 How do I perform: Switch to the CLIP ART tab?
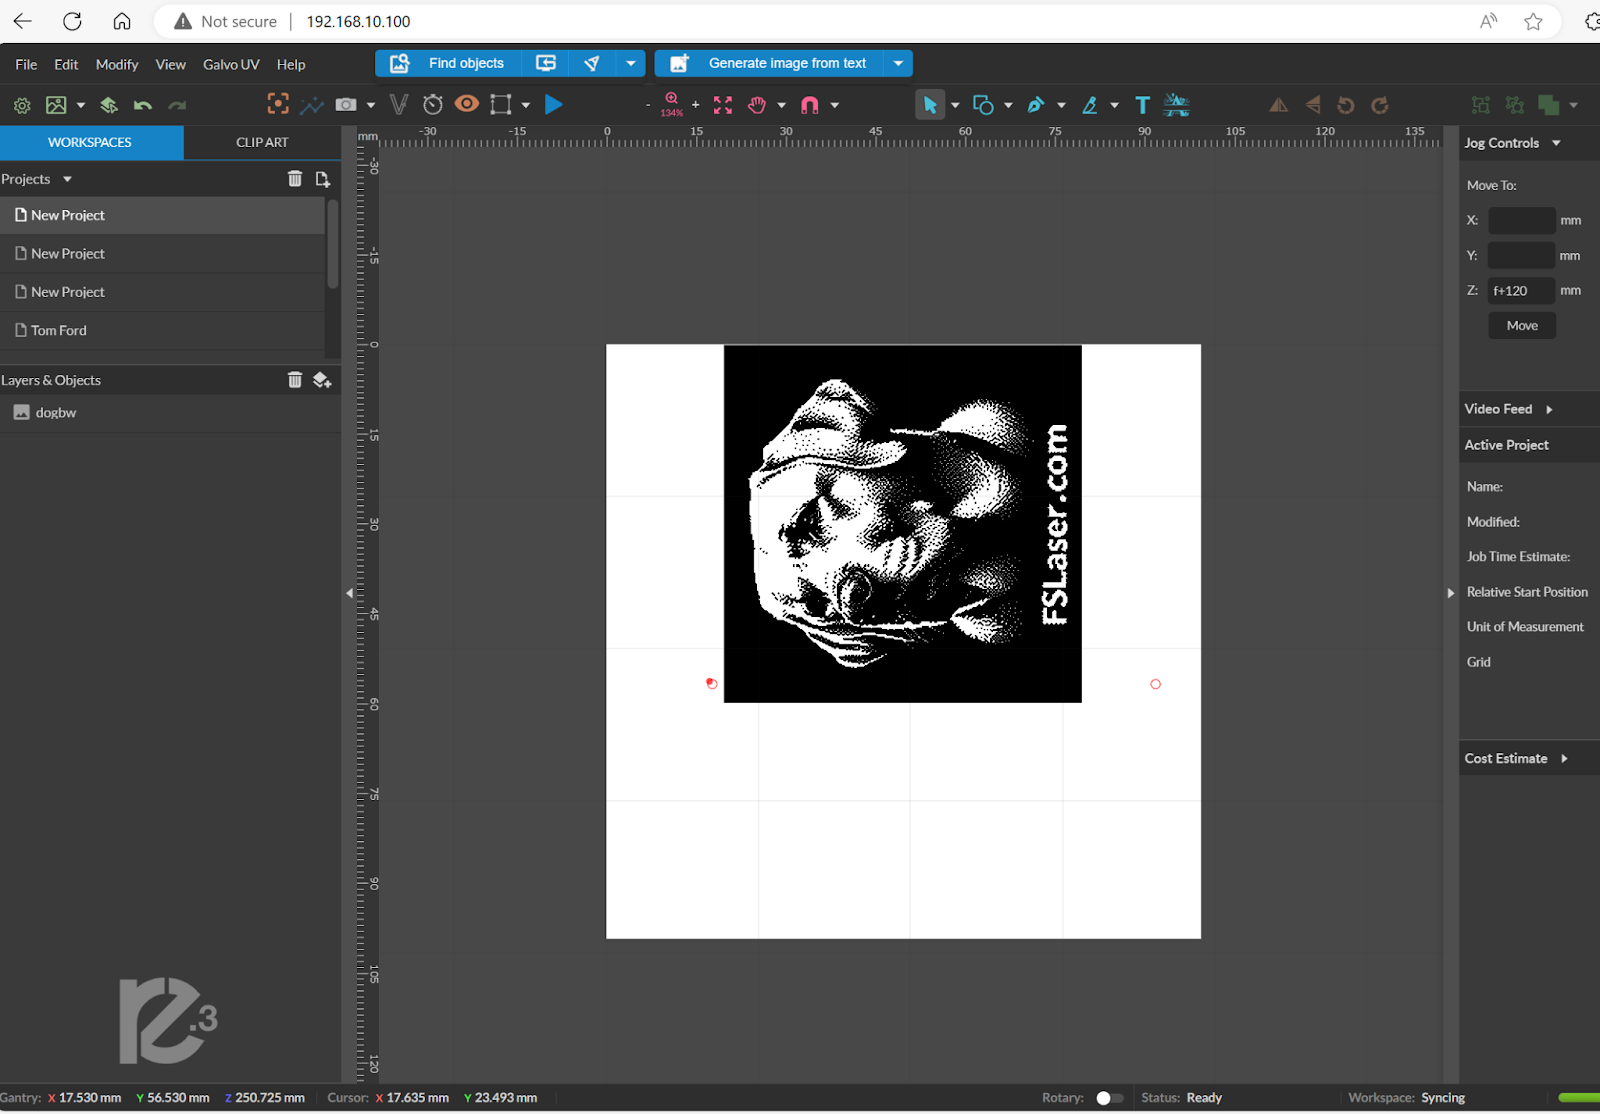(262, 142)
